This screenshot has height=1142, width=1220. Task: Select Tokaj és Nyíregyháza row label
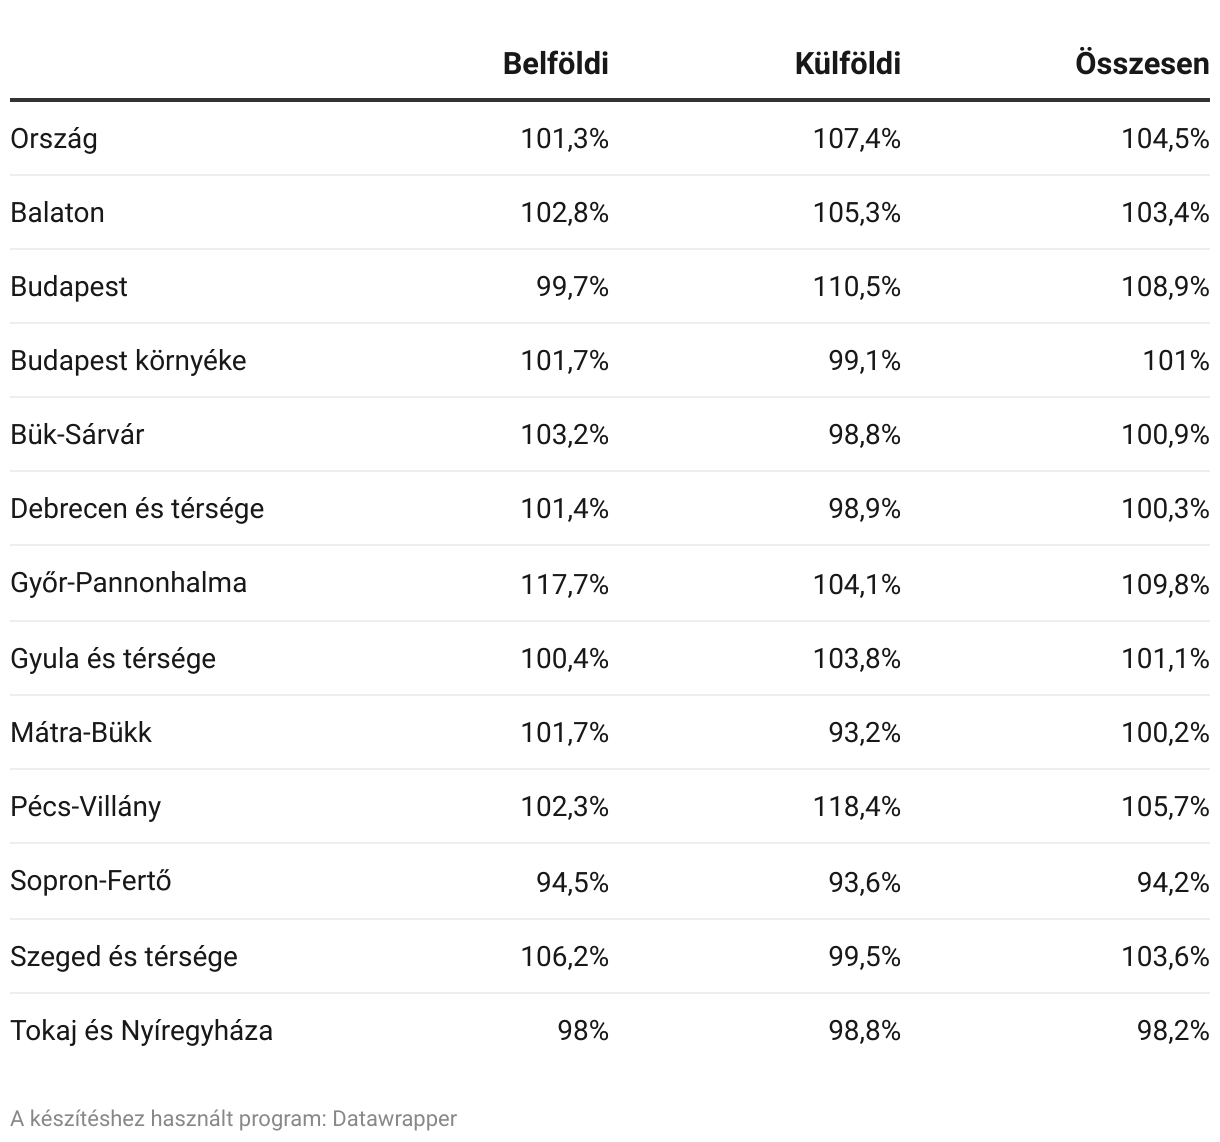pos(141,1031)
